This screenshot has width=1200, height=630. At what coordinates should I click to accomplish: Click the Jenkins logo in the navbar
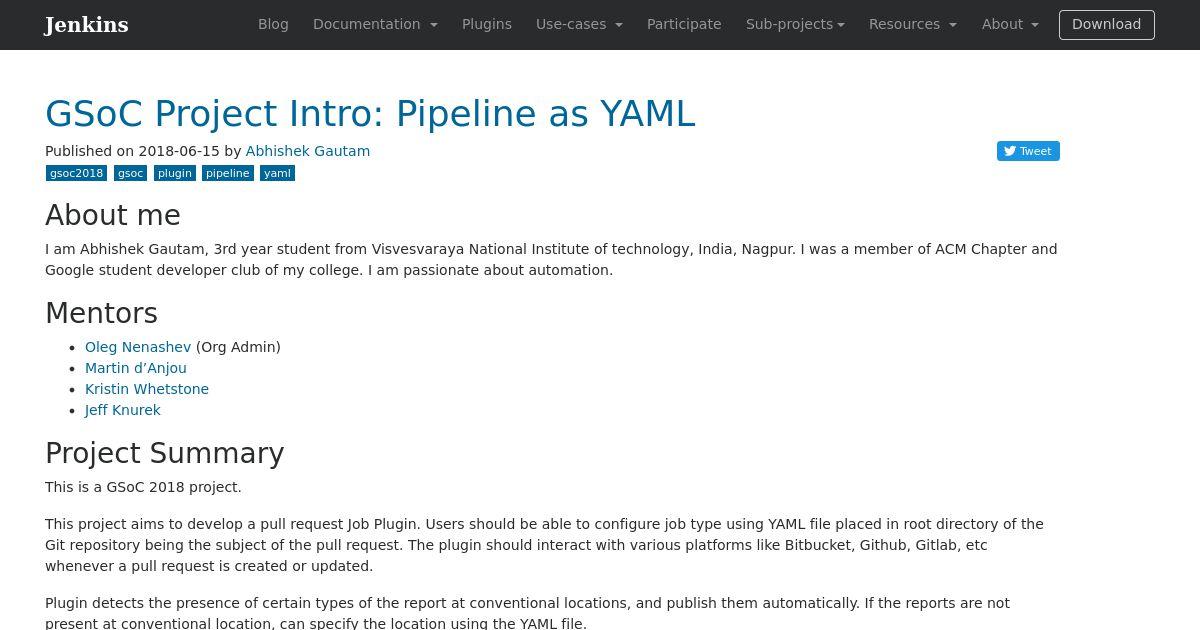86,25
